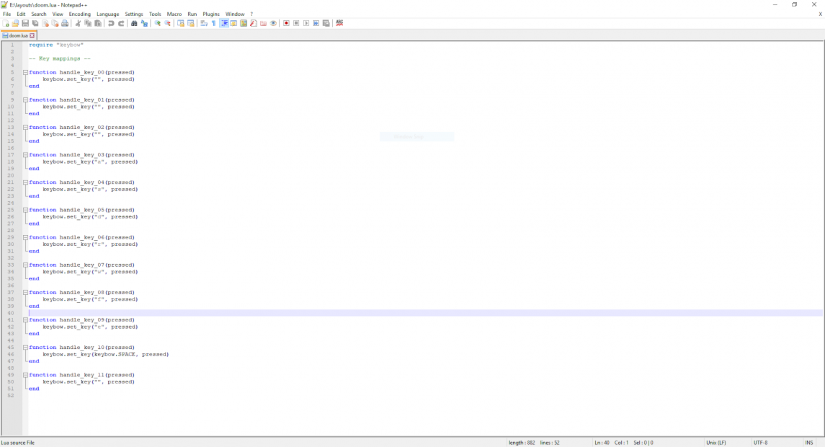
Task: Click the Cut scissors icon
Action: [x=77, y=23]
